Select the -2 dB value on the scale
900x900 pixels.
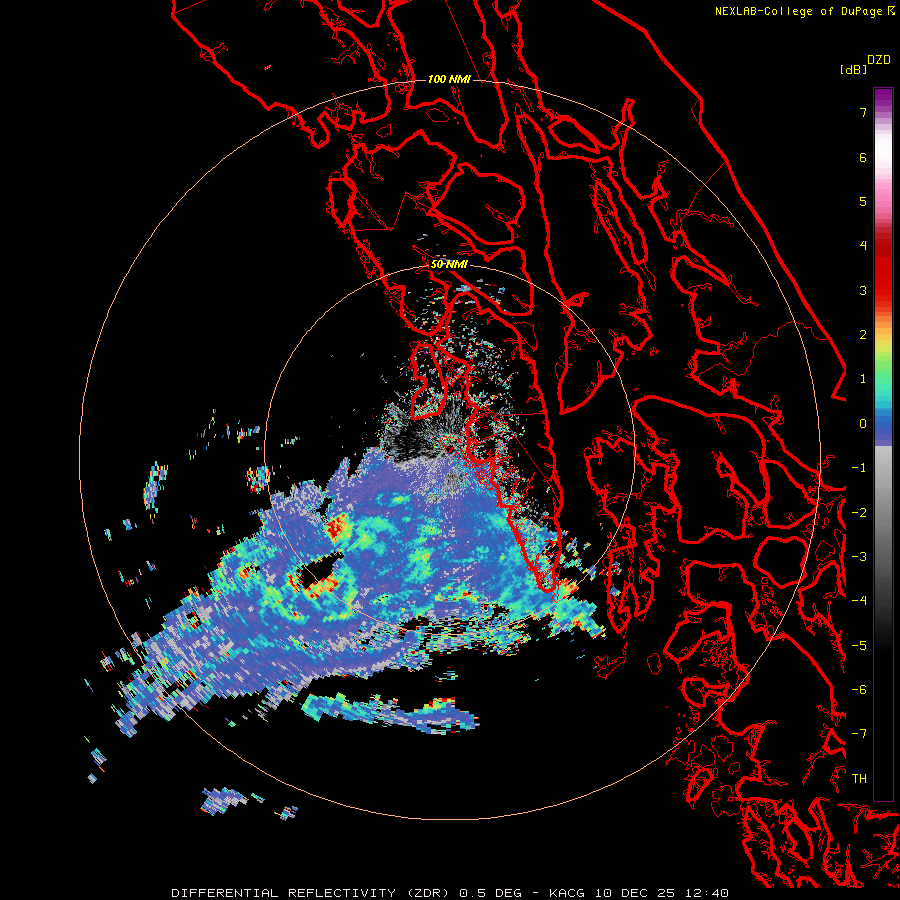click(859, 513)
